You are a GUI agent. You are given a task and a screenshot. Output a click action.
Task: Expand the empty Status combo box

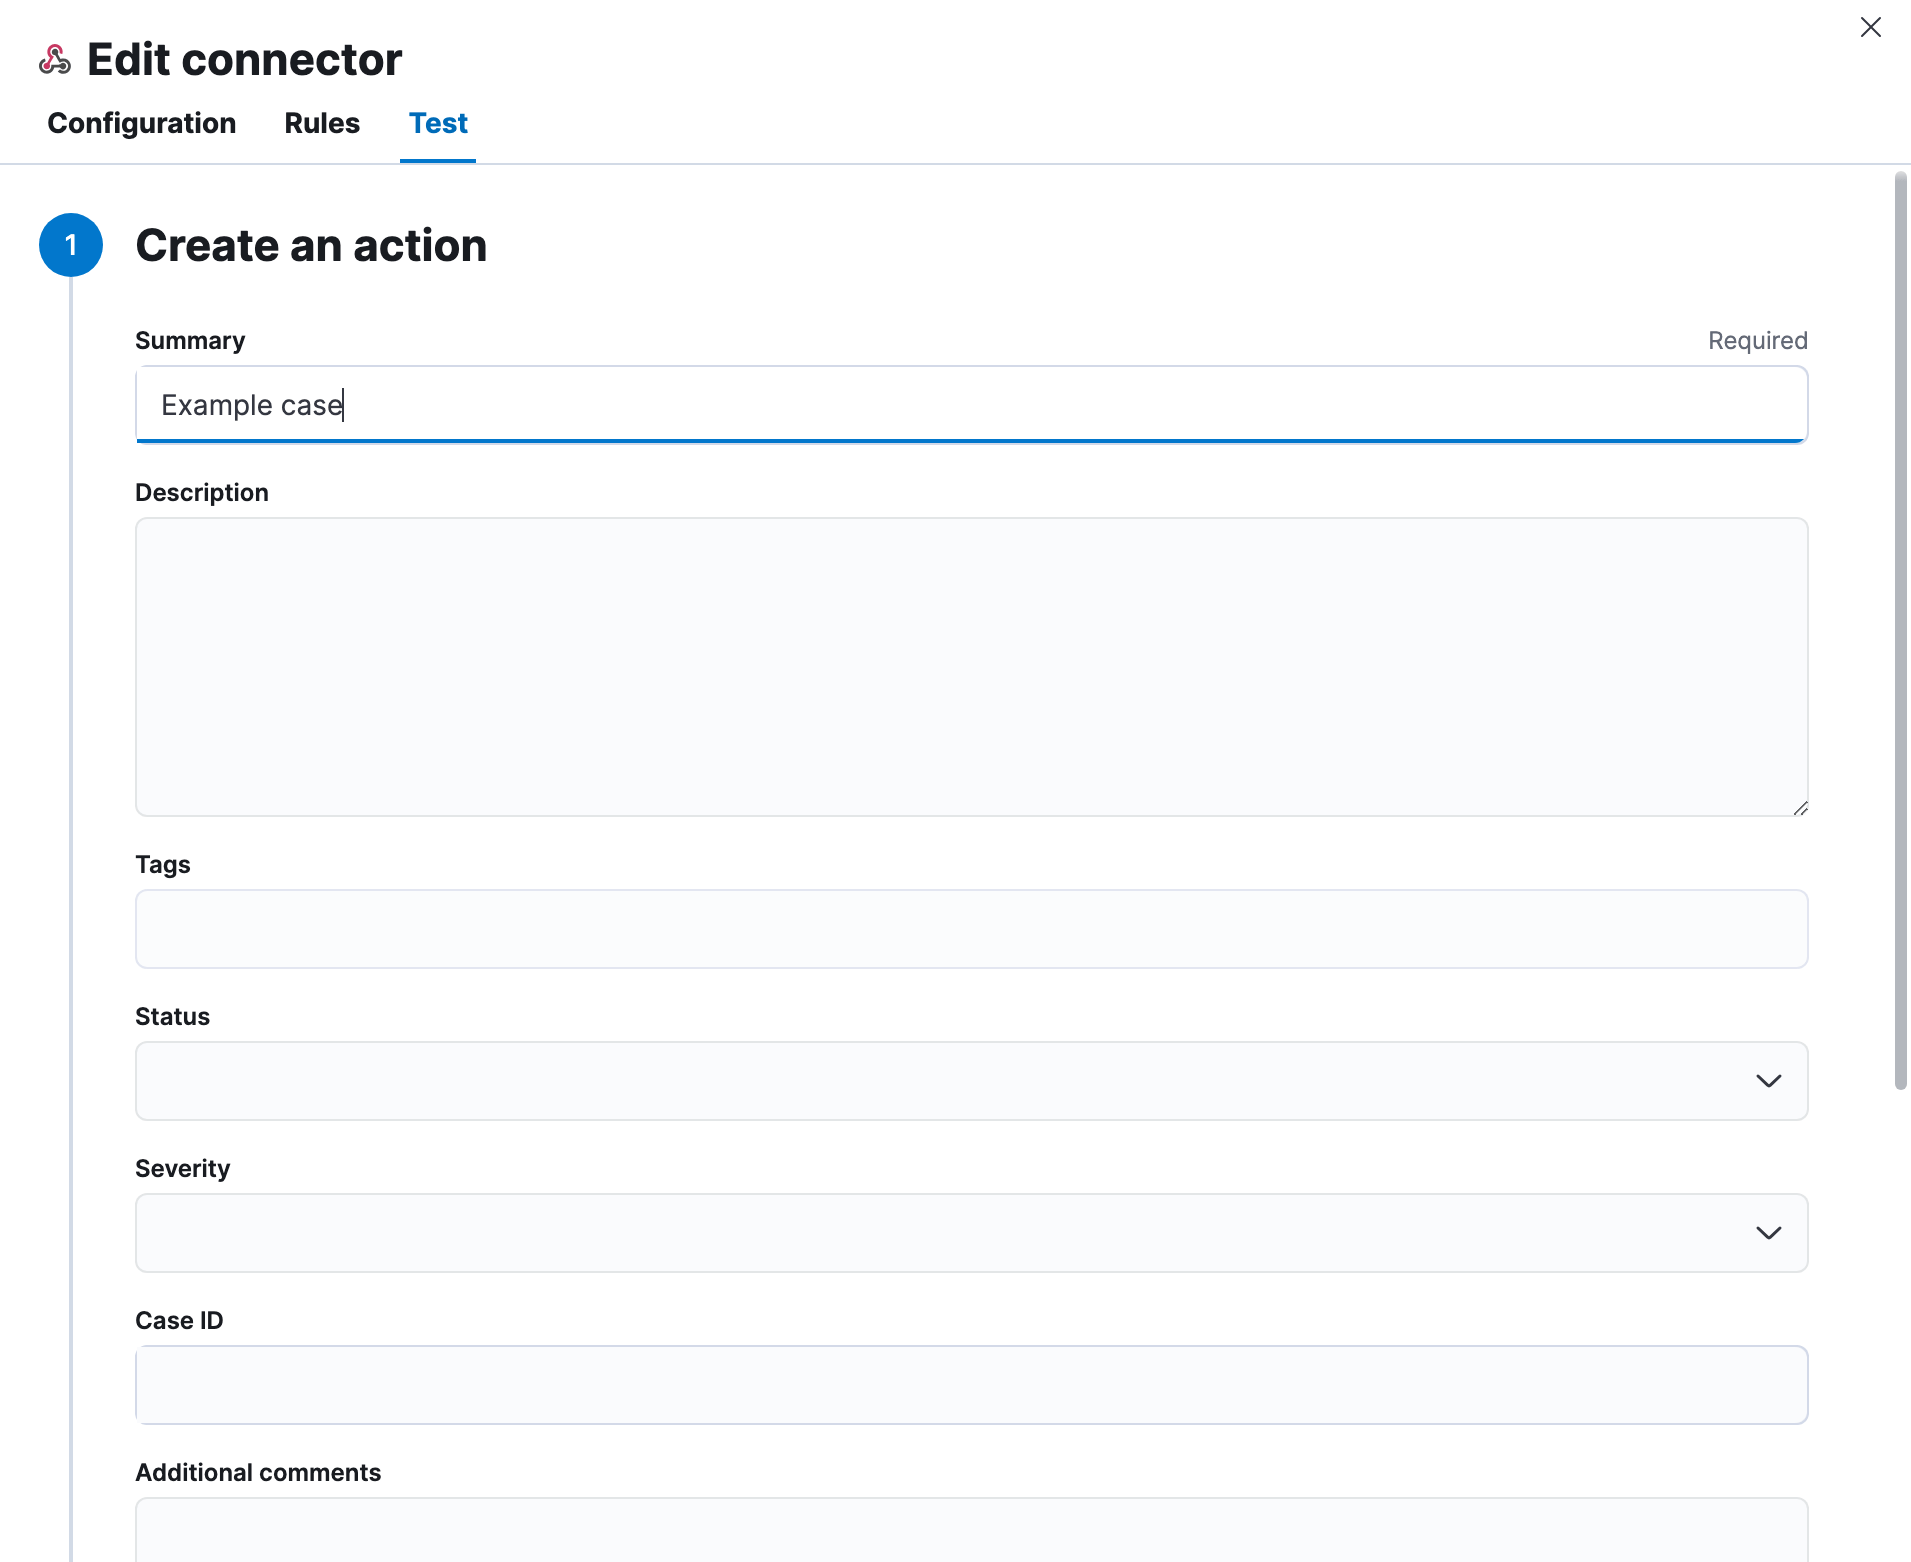[x=970, y=1081]
